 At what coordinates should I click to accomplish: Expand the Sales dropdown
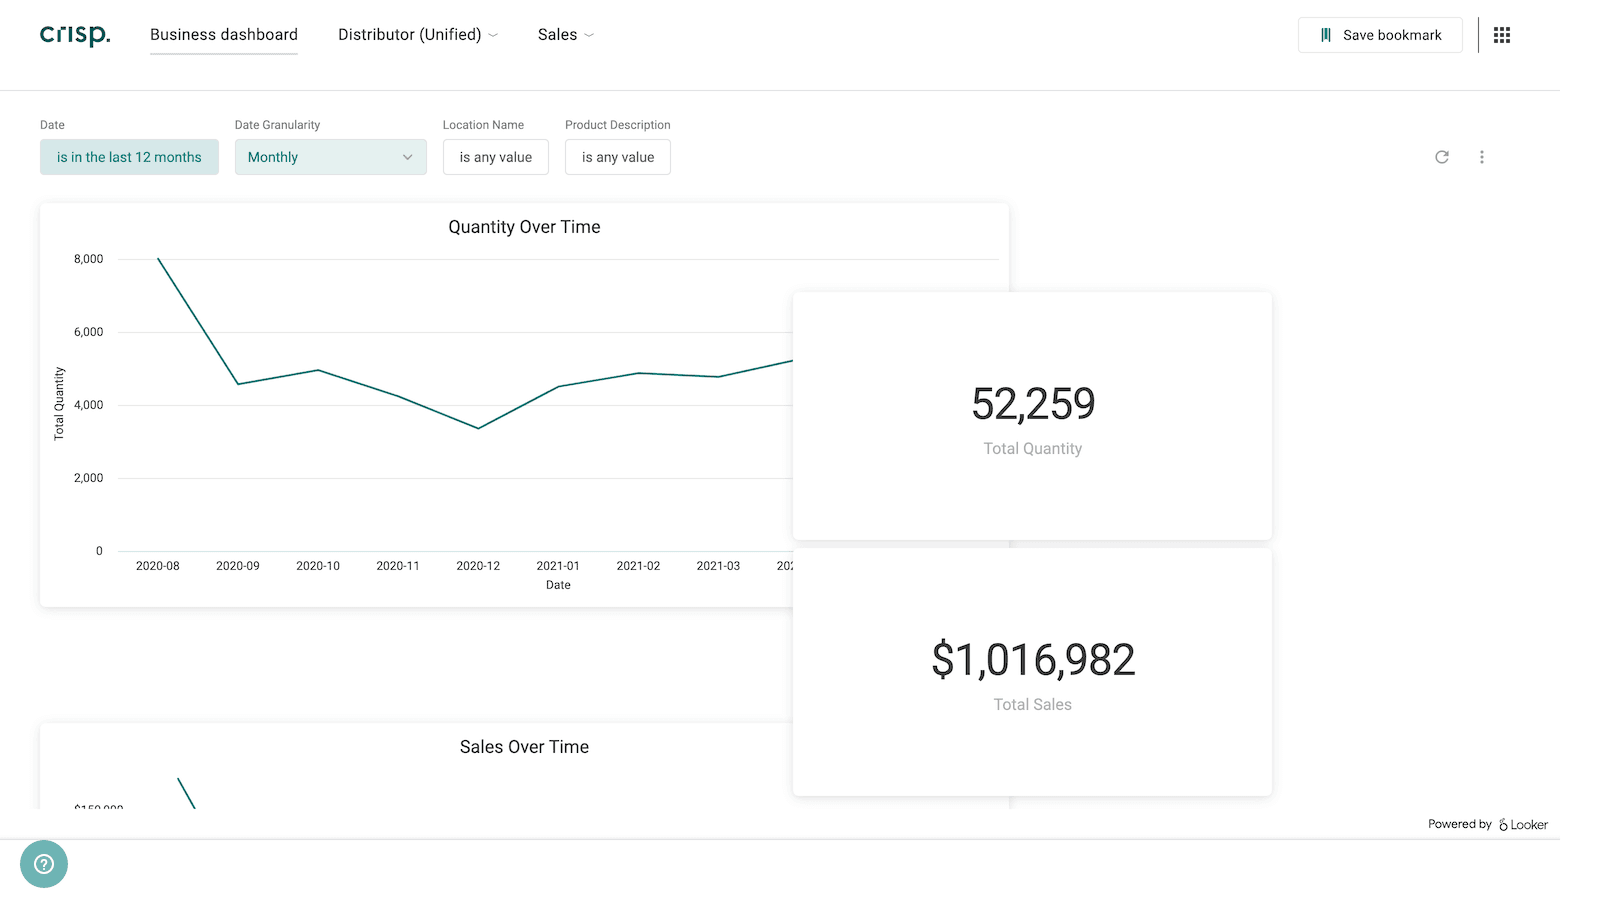(565, 34)
